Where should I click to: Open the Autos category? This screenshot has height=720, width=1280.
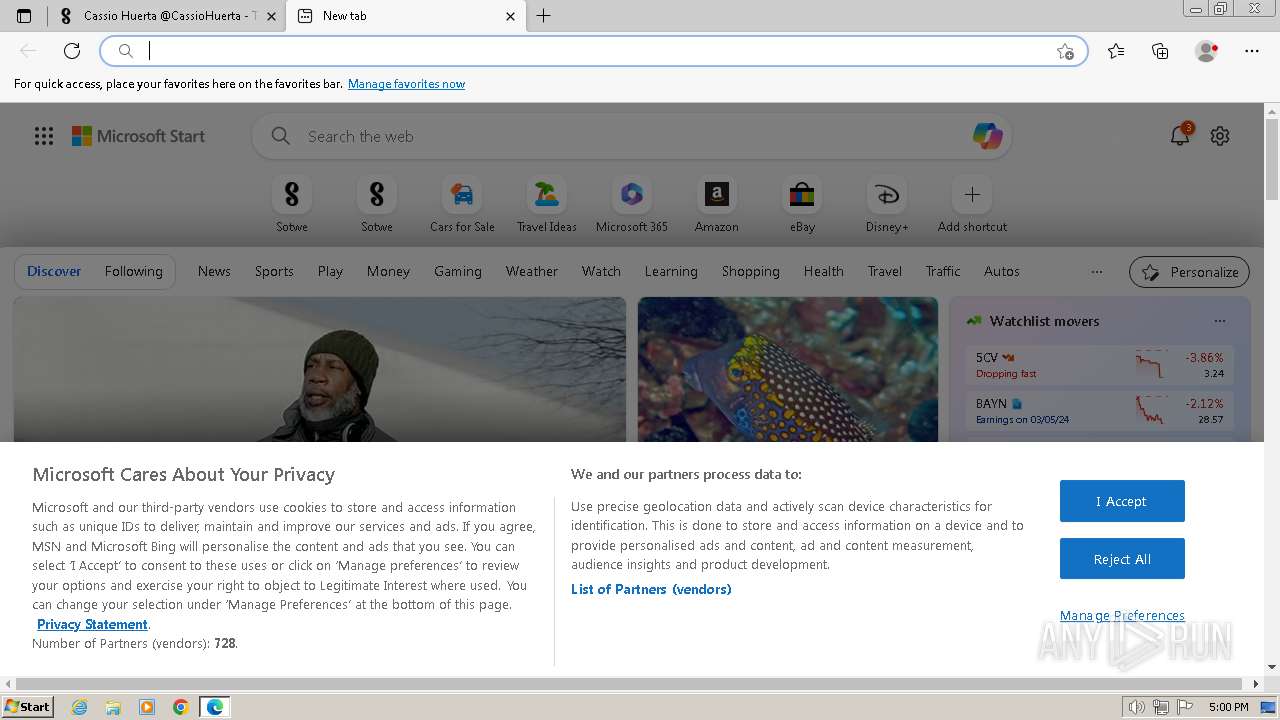pos(1002,271)
